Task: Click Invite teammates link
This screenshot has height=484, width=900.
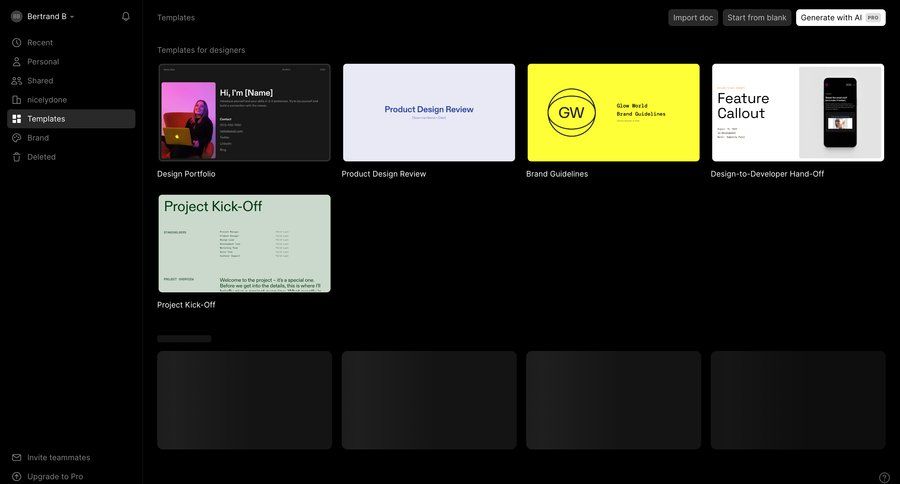Action: point(59,458)
